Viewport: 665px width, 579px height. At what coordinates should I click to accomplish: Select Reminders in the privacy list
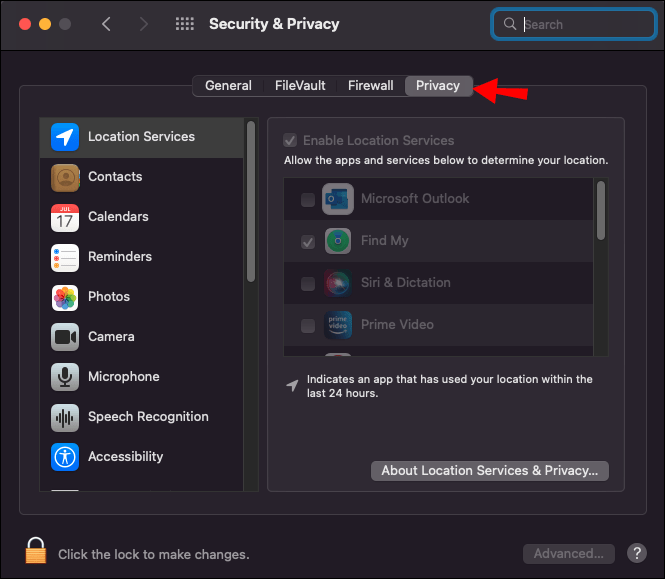[x=142, y=257]
